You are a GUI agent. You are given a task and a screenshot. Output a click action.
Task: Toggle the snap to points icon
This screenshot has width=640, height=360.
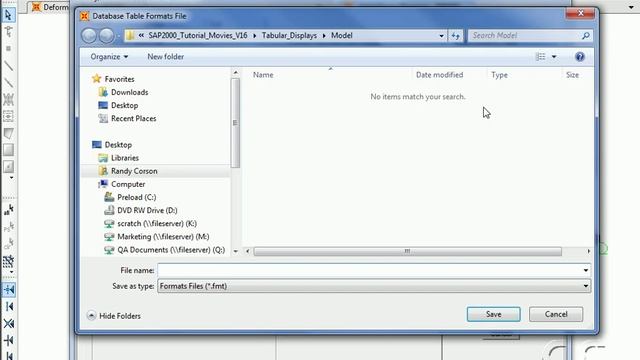point(9,290)
